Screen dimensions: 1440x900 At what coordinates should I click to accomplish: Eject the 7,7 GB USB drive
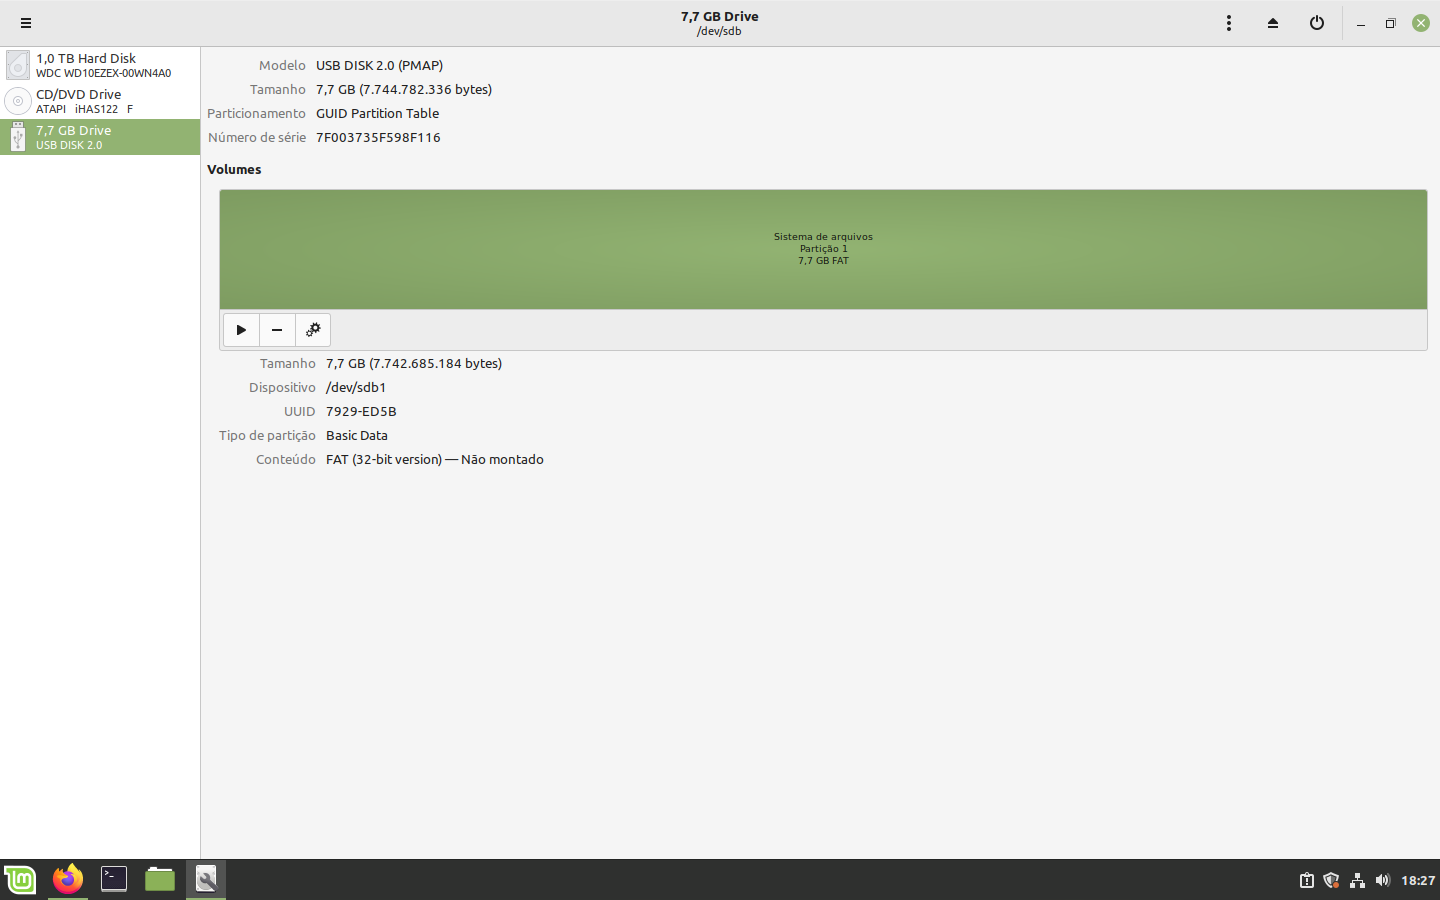pos(1273,23)
